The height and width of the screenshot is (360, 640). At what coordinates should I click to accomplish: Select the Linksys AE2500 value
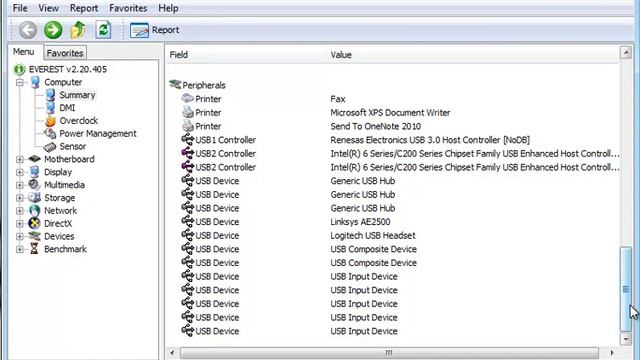[x=360, y=222]
